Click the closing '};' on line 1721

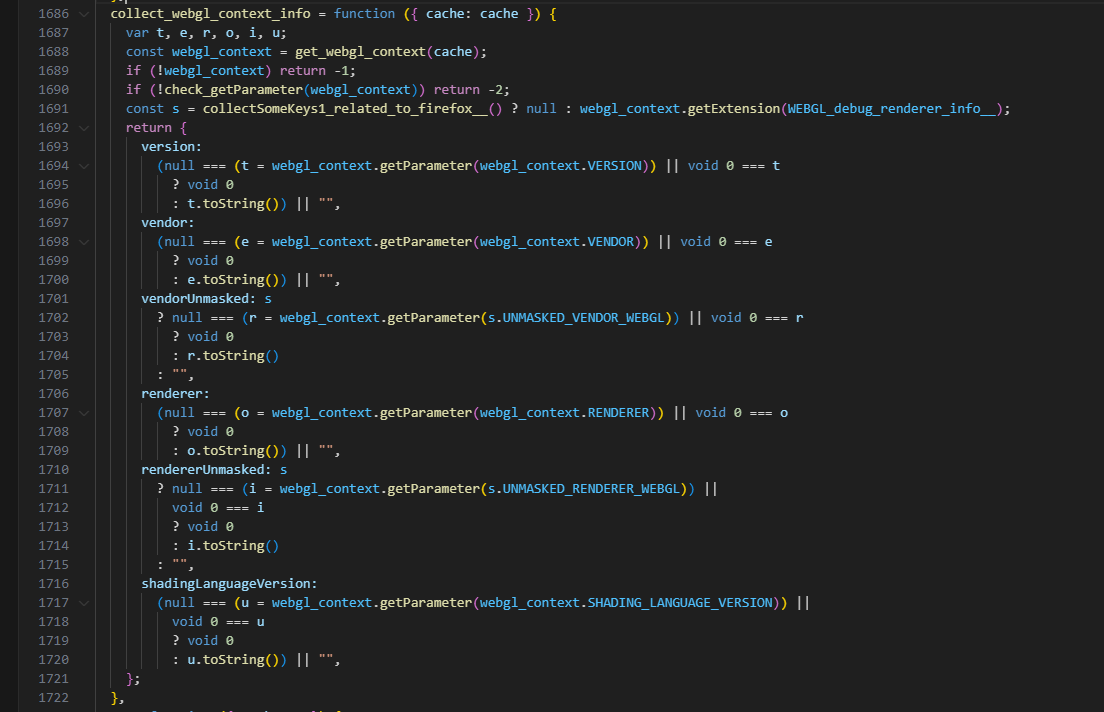coord(133,680)
